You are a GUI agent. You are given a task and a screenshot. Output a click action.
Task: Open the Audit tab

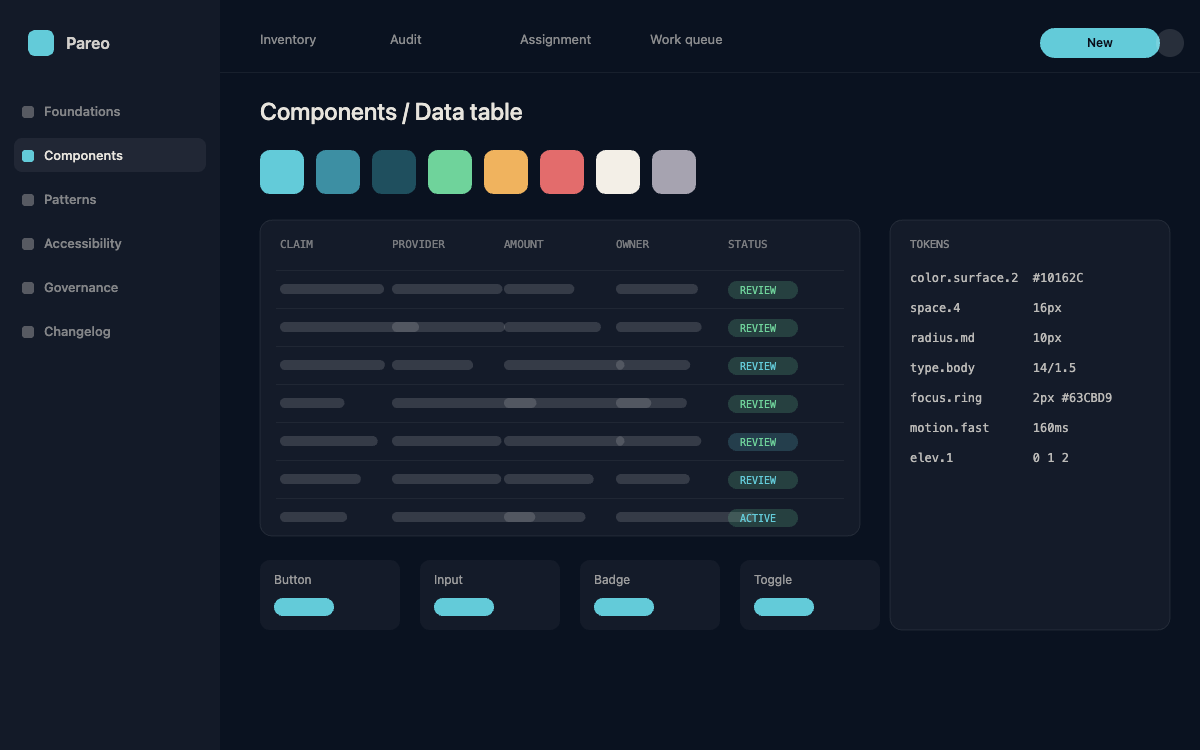[406, 40]
